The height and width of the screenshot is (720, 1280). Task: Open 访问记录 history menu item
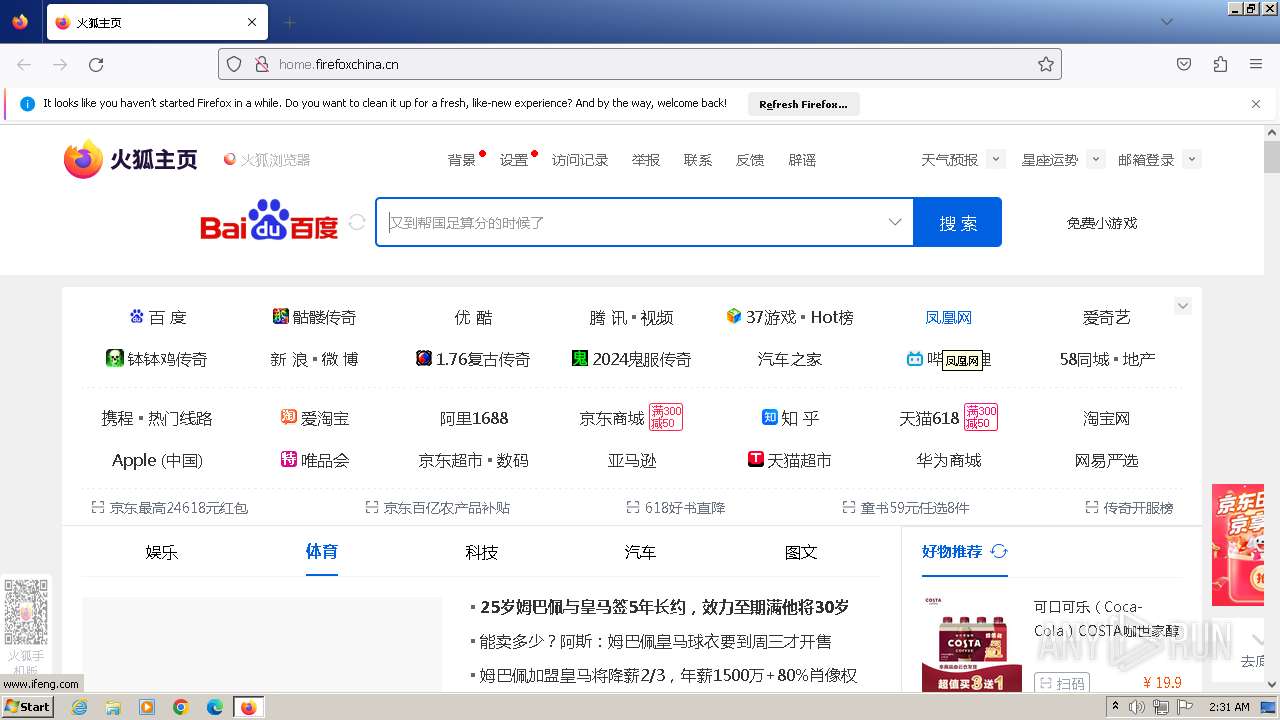click(580, 160)
